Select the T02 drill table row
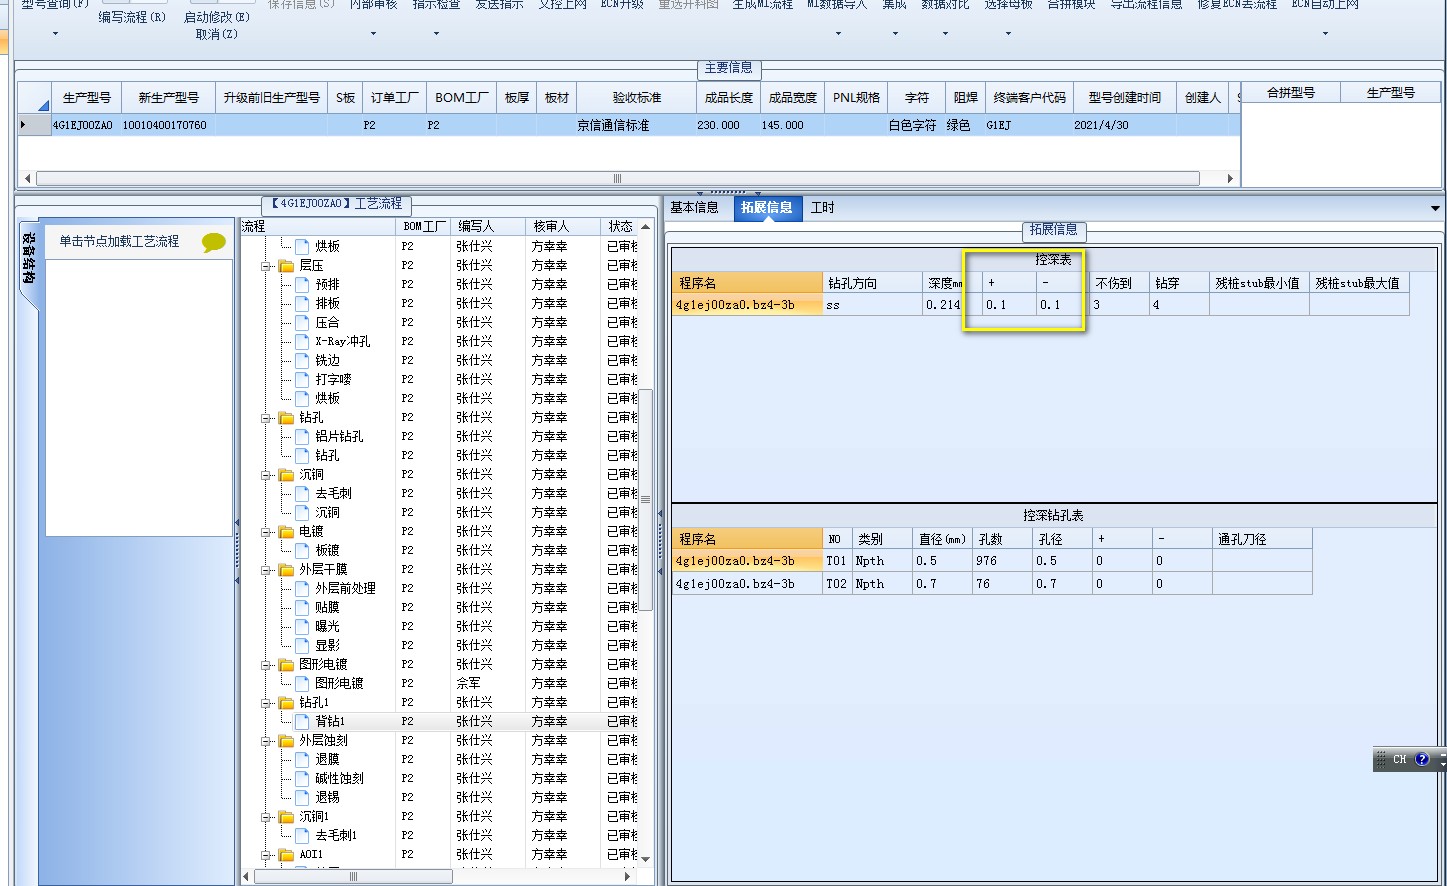This screenshot has width=1447, height=886. tap(991, 584)
